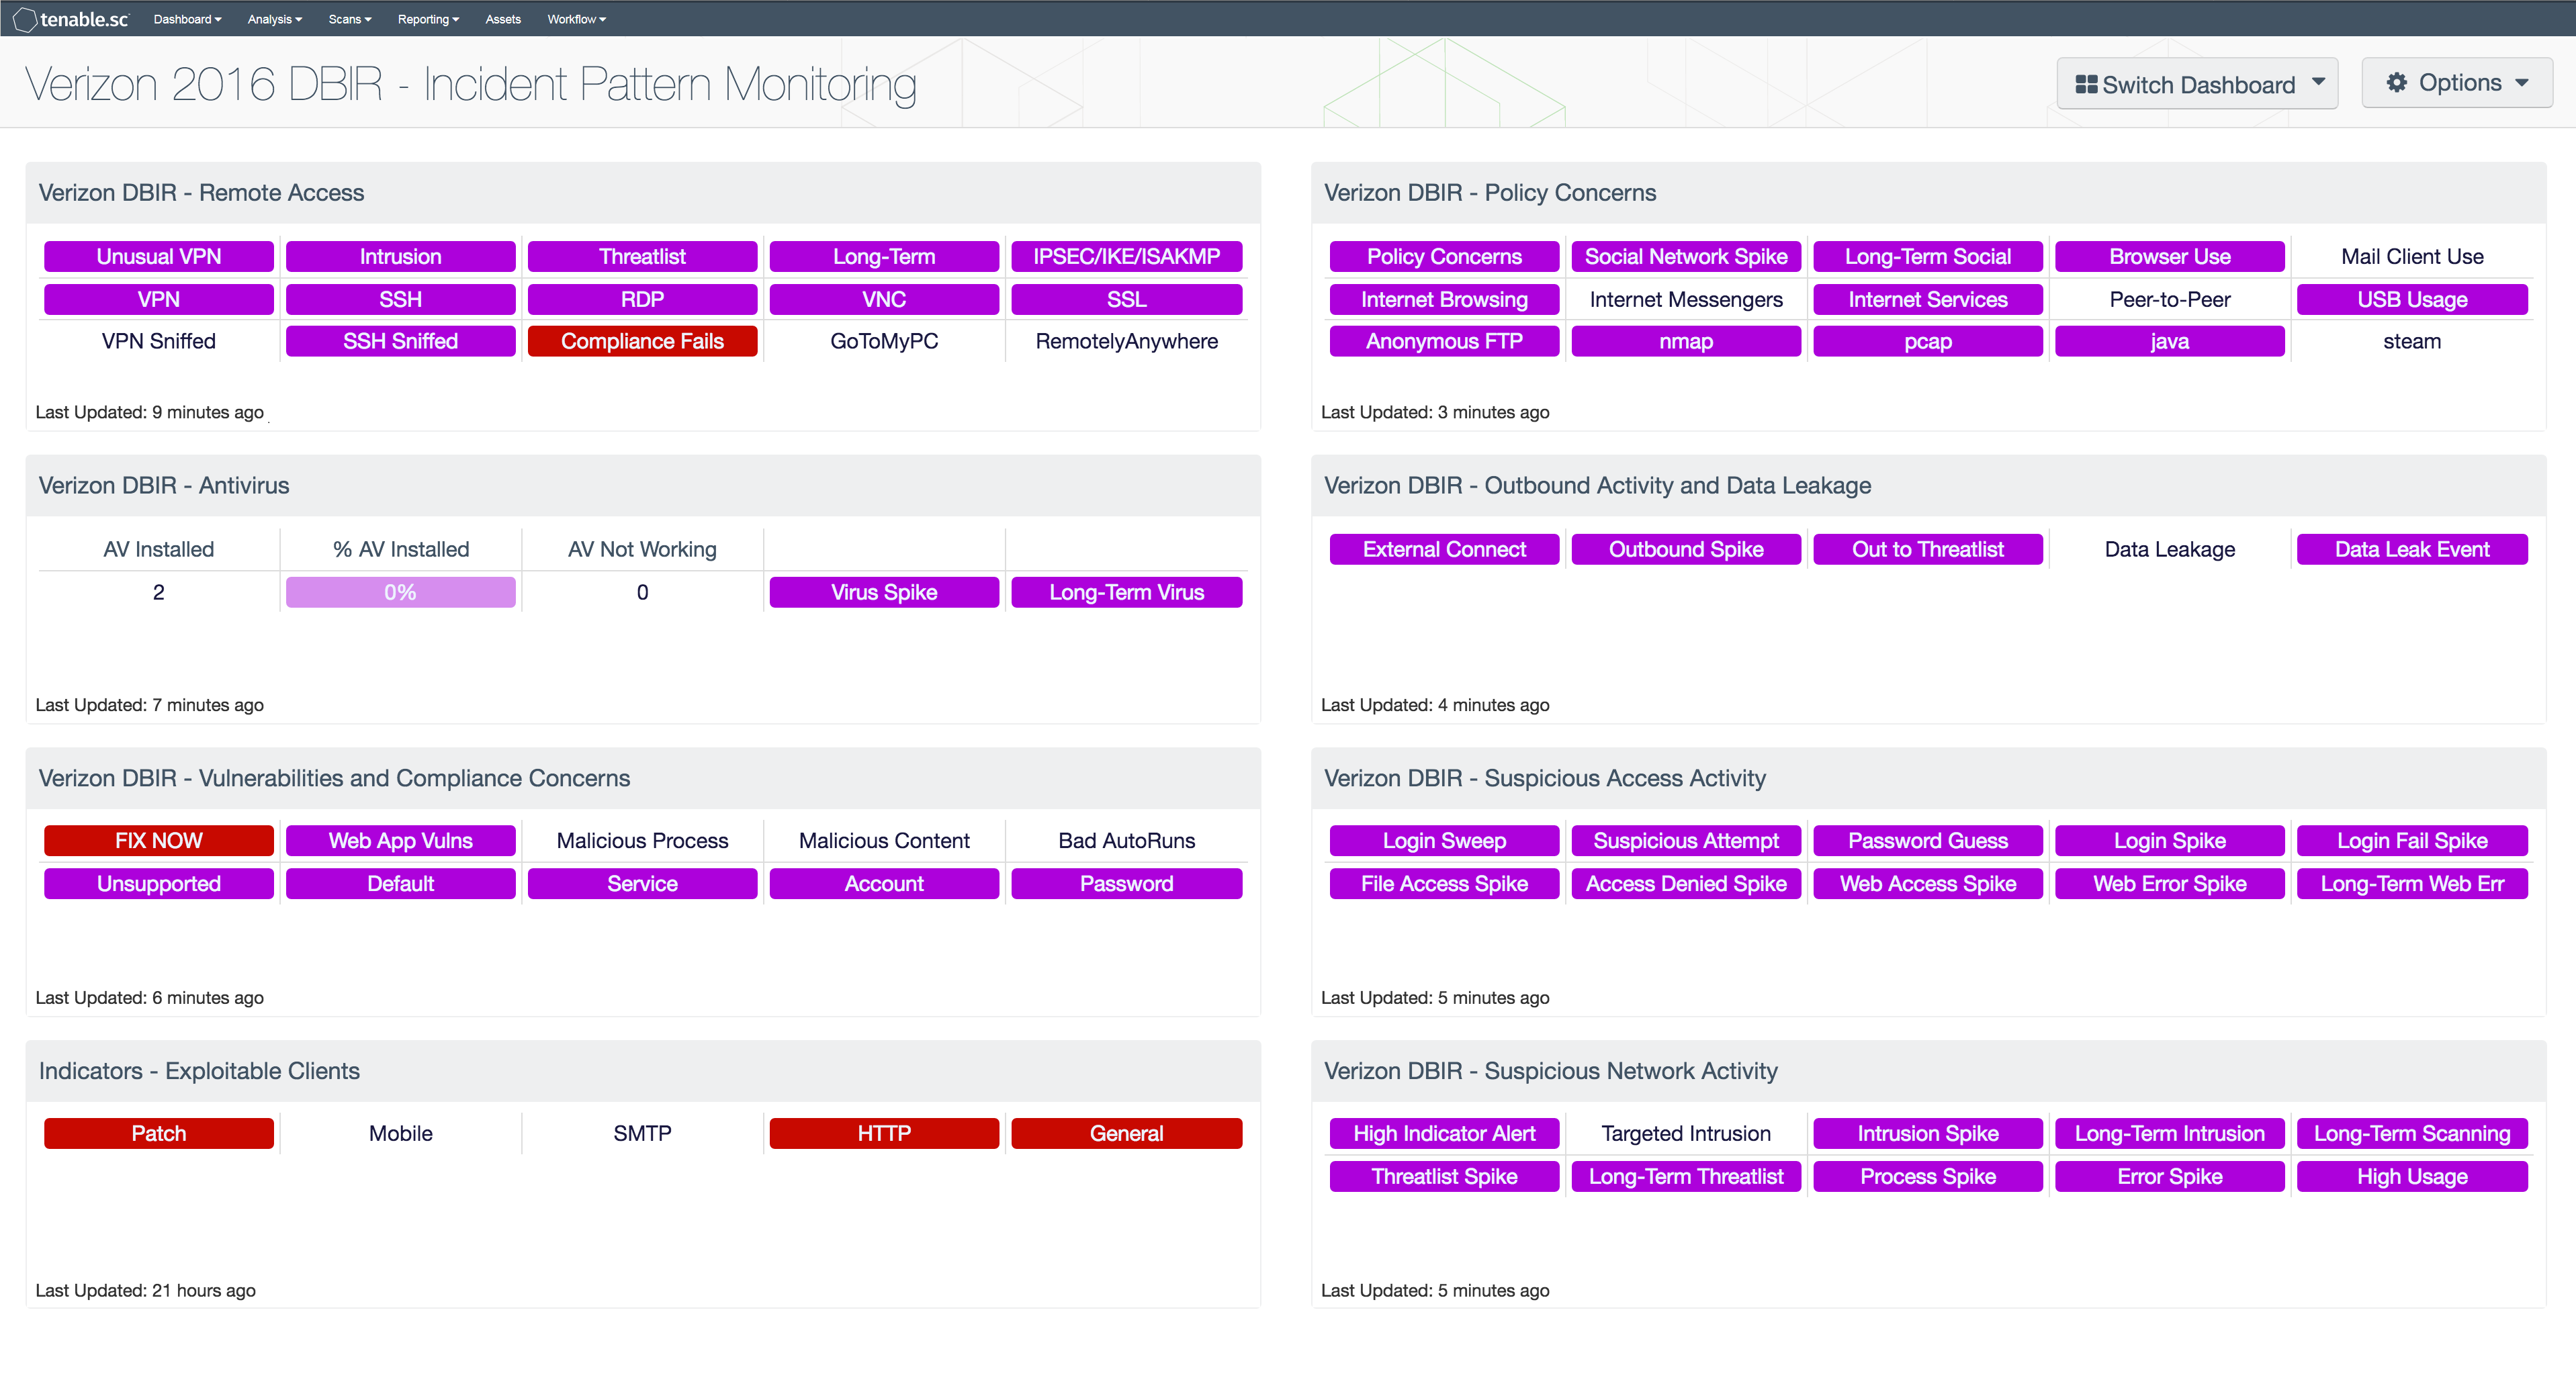Click the GoToMyPC cell
Viewport: 2576px width, 1392px height.
[x=884, y=341]
